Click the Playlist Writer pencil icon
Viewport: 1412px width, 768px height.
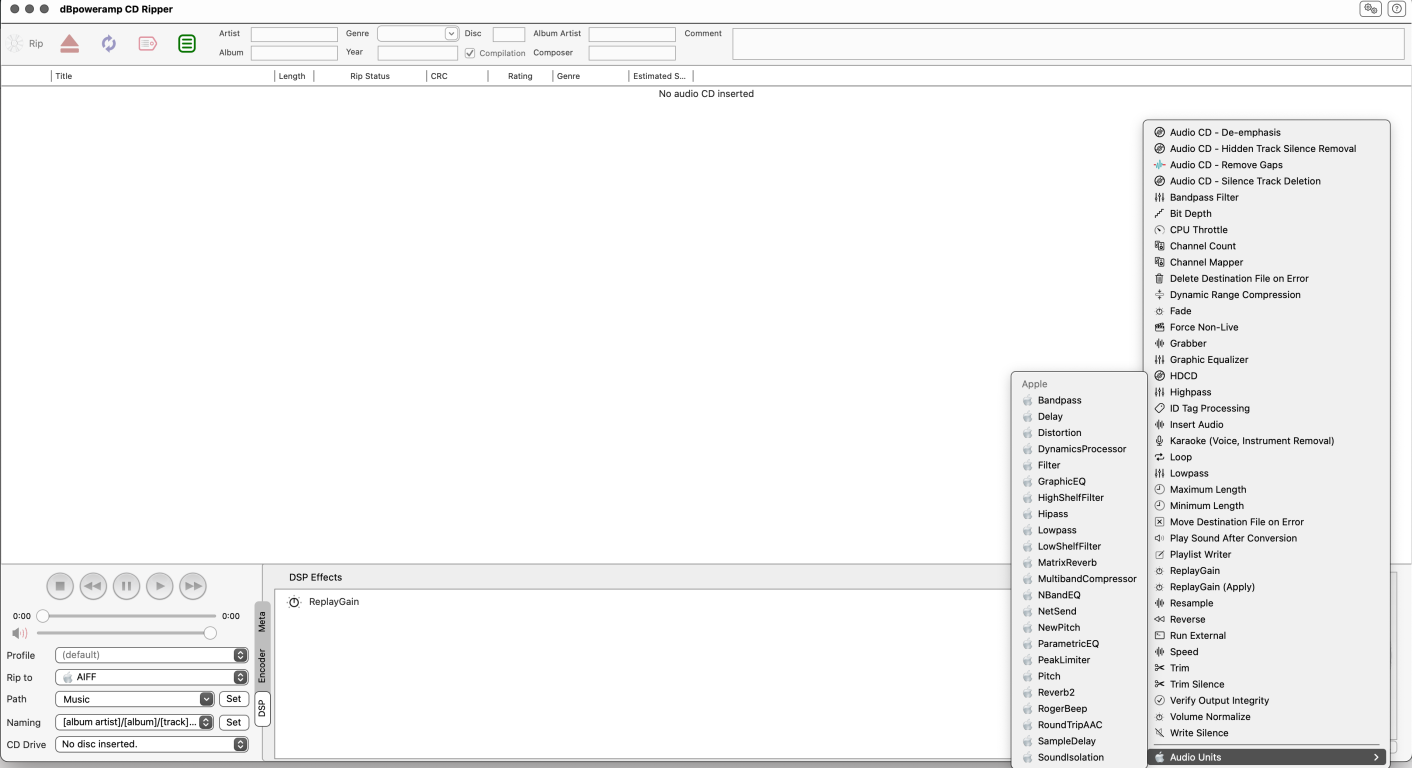pyautogui.click(x=1160, y=554)
